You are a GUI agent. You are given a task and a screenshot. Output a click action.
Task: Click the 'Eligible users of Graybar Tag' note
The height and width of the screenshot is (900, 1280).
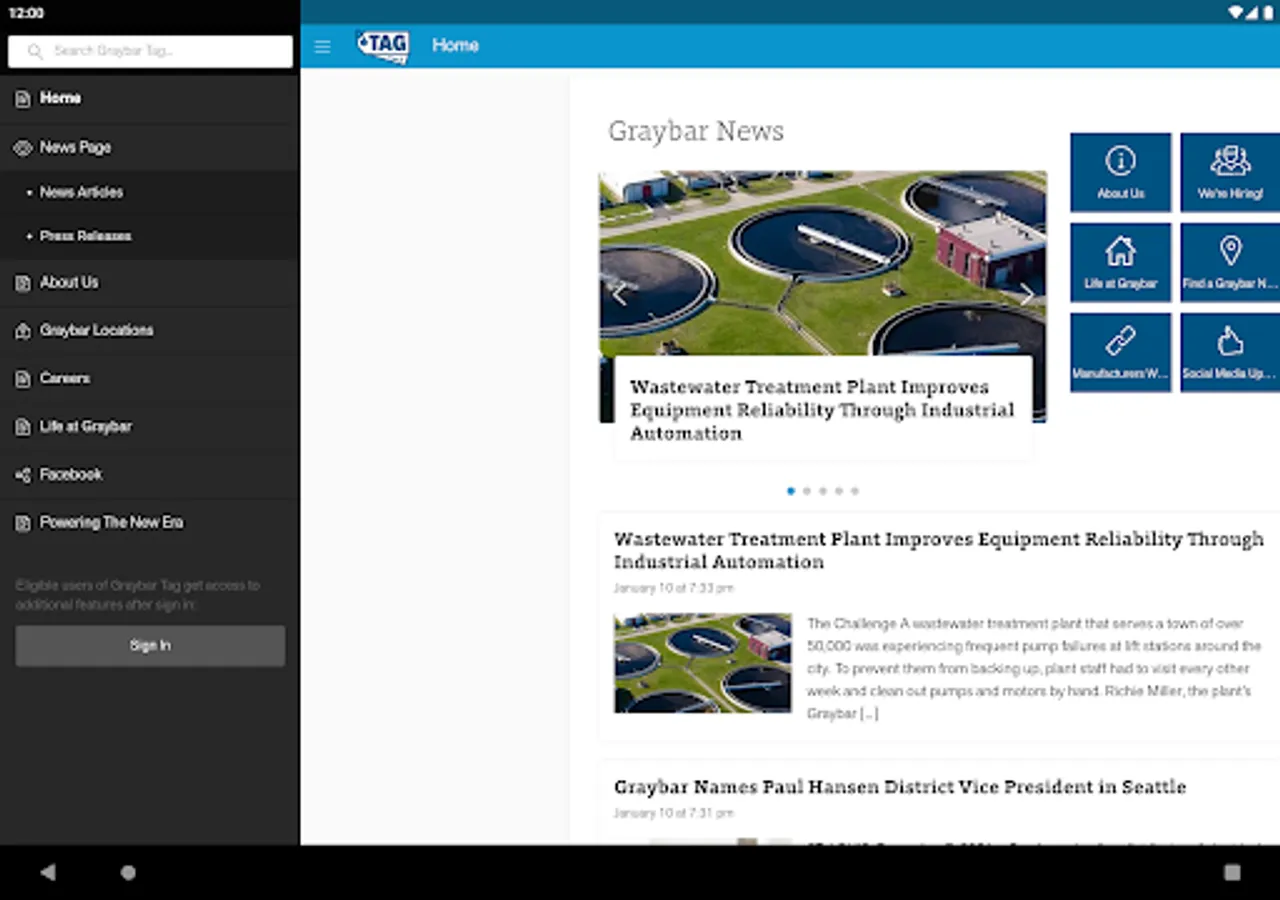click(138, 595)
